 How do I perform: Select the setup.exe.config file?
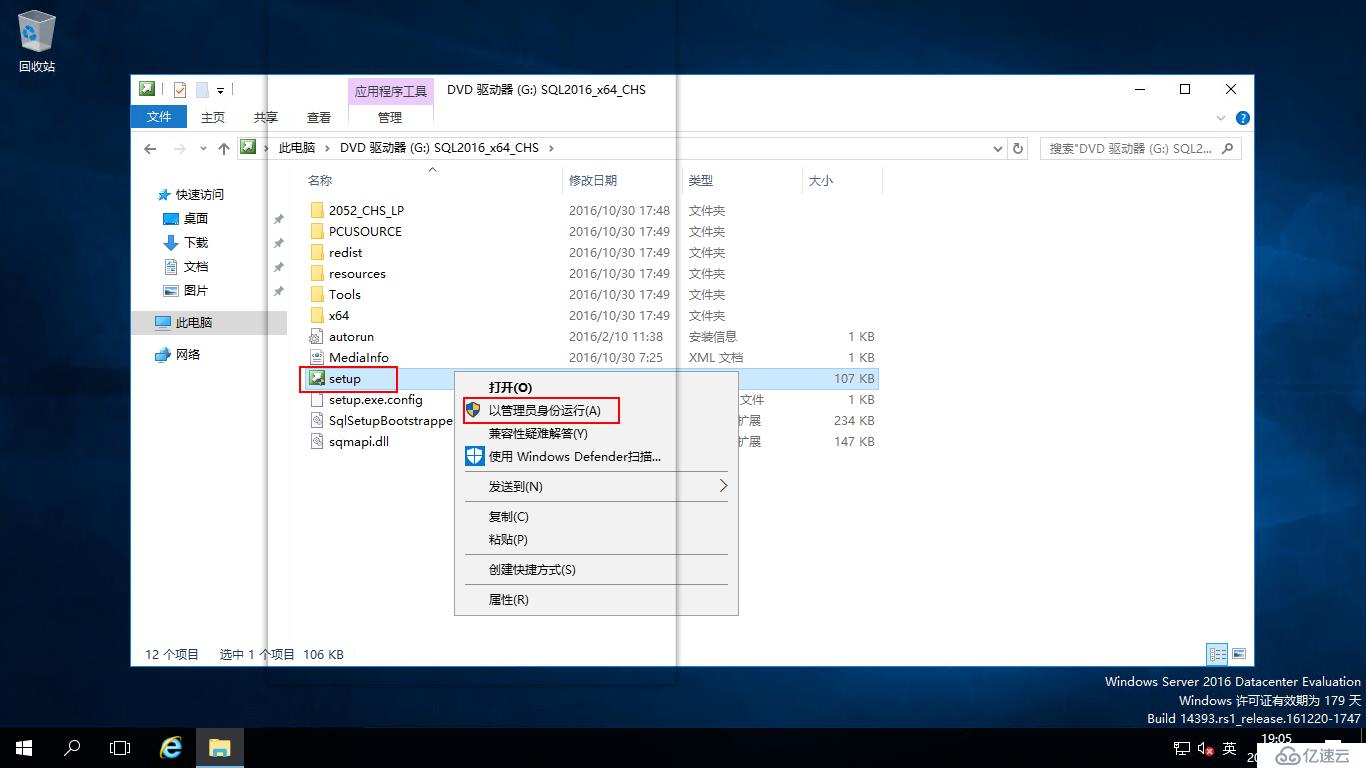(376, 400)
